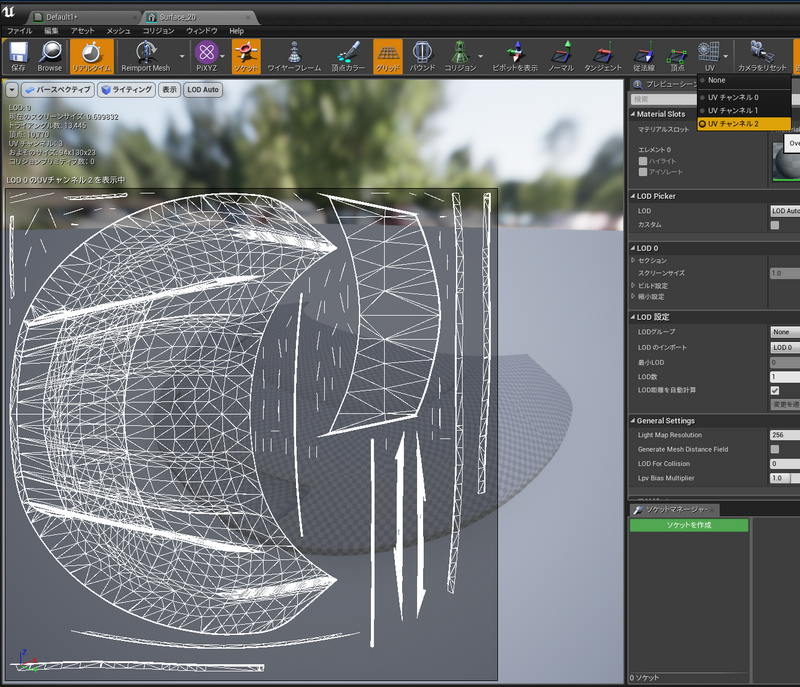Viewport: 800px width, 687px height.
Task: Toggle normals display
Action: pyautogui.click(x=561, y=57)
